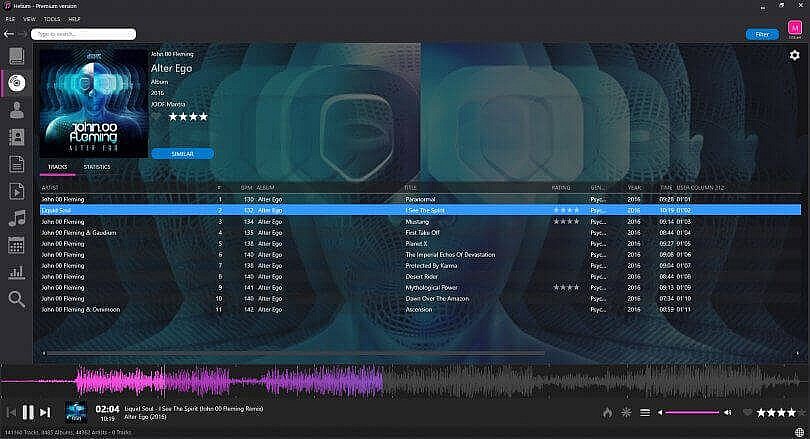The width and height of the screenshot is (810, 439).
Task: Set the now-playing star rating in player bar
Action: pyautogui.click(x=776, y=413)
